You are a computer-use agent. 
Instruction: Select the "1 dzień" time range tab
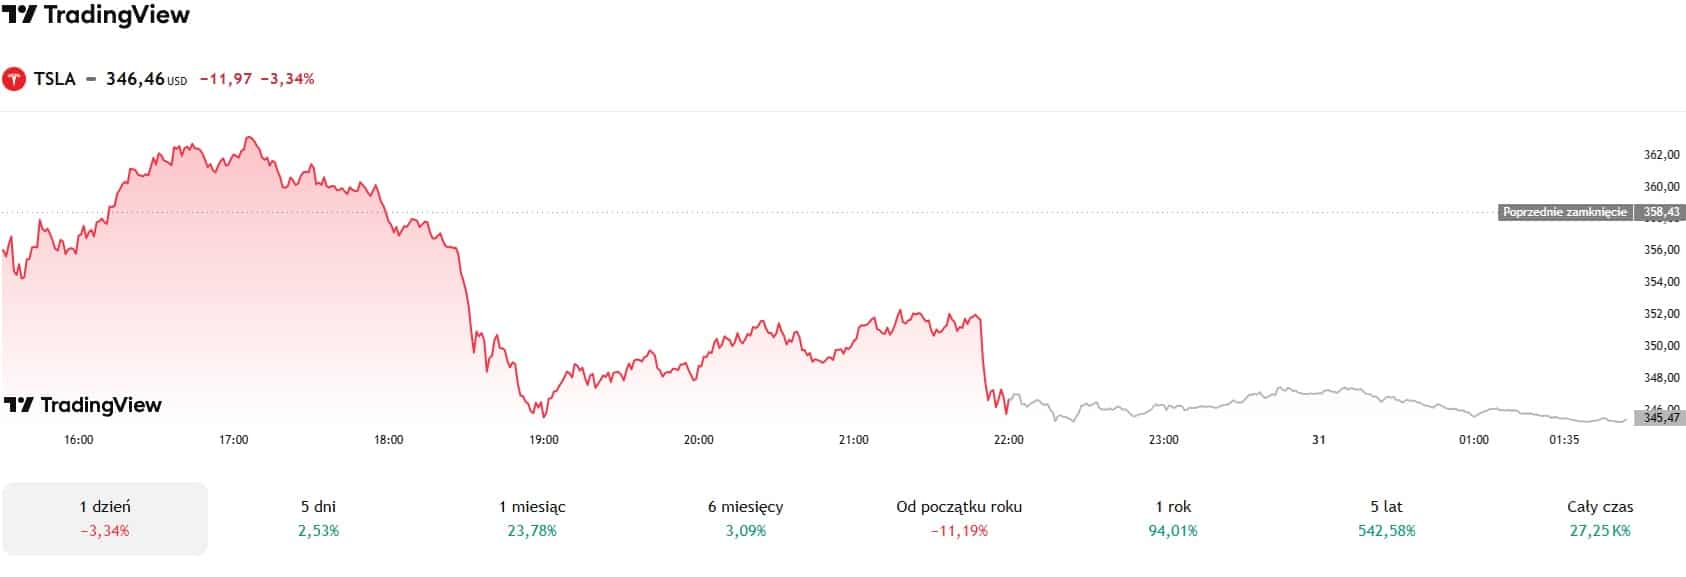coord(105,518)
